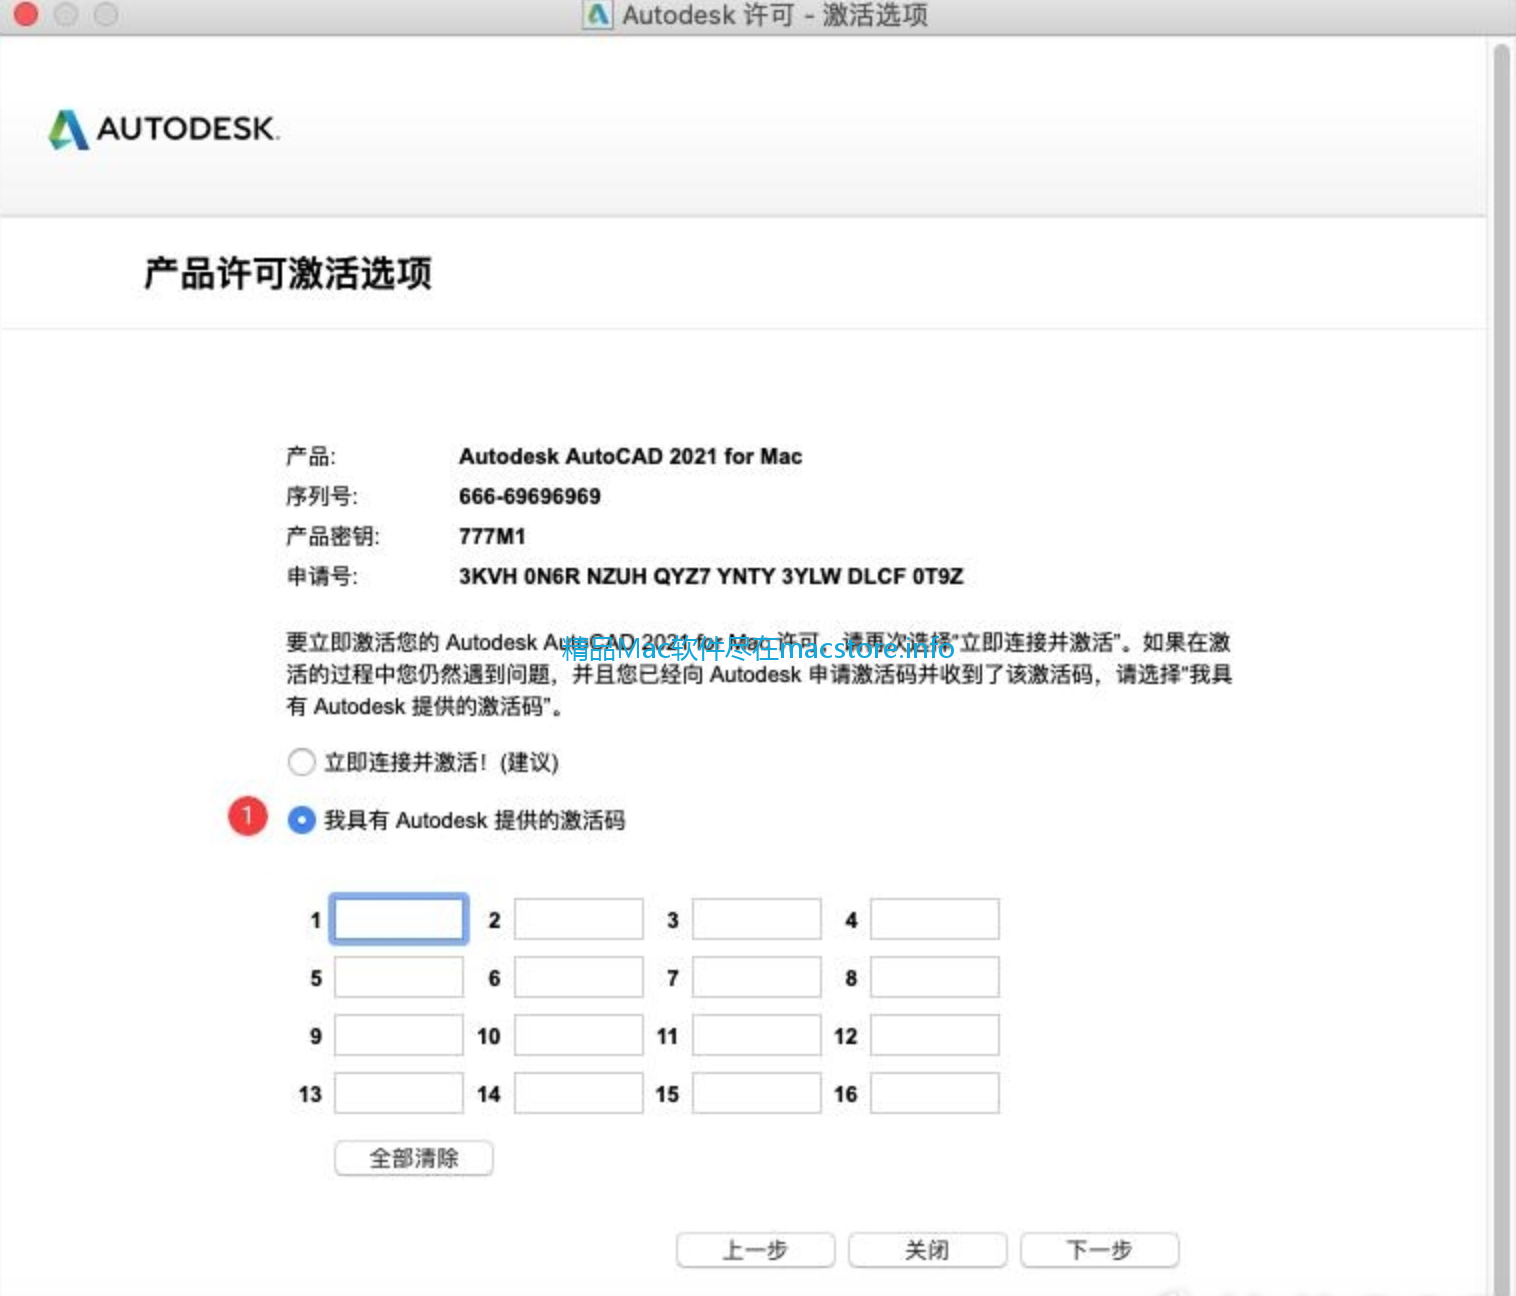Click activation code field 4
The image size is (1516, 1296).
[x=934, y=919]
